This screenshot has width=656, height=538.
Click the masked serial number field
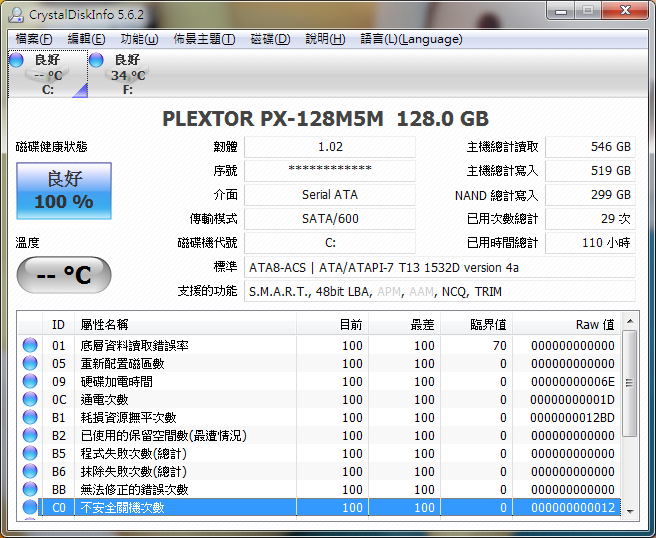point(330,171)
